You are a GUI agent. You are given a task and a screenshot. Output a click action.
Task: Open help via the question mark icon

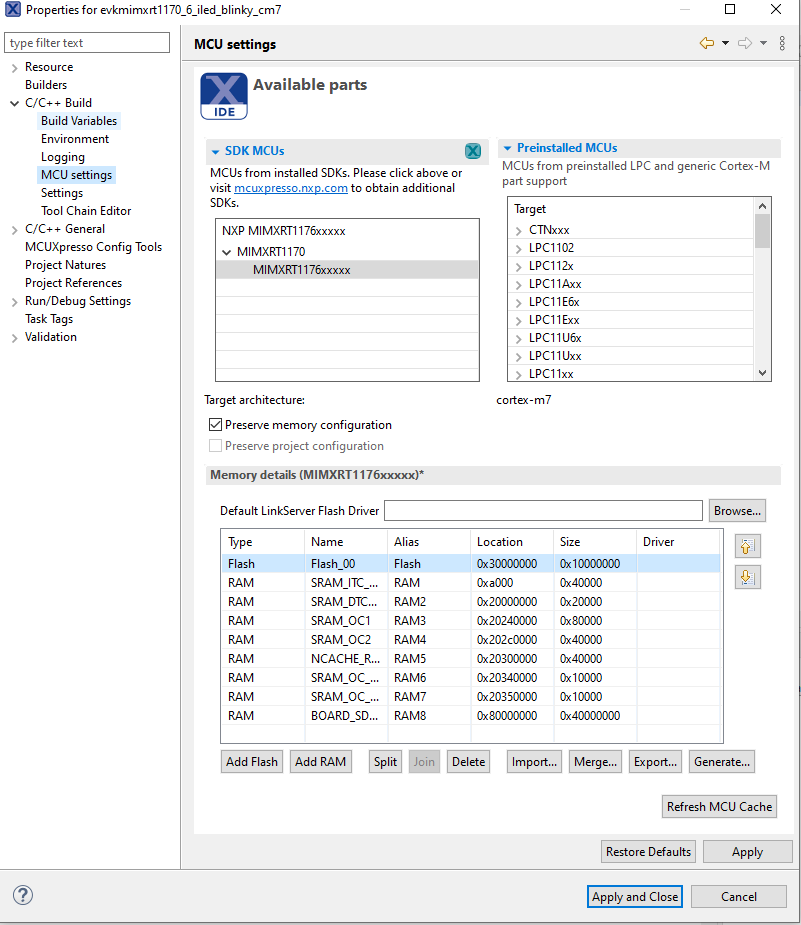tap(22, 895)
